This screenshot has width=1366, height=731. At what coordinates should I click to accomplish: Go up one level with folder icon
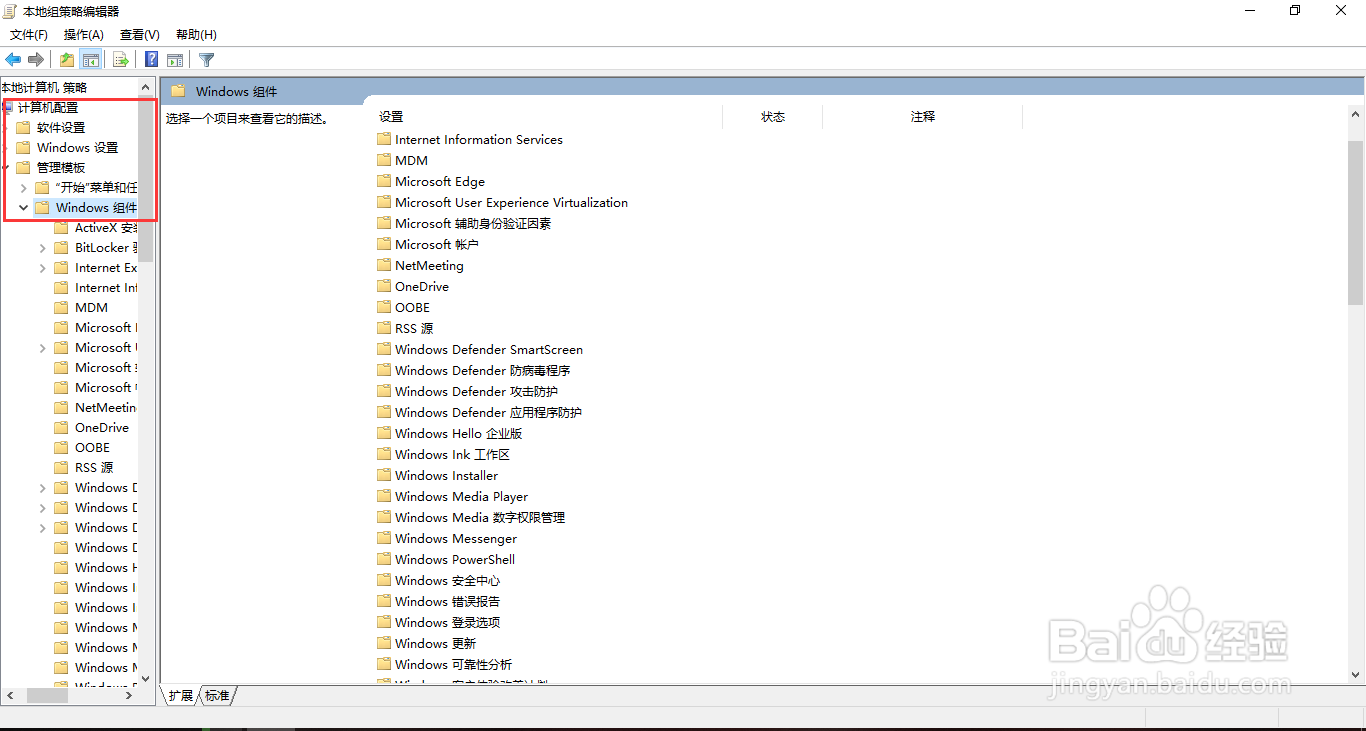[67, 60]
